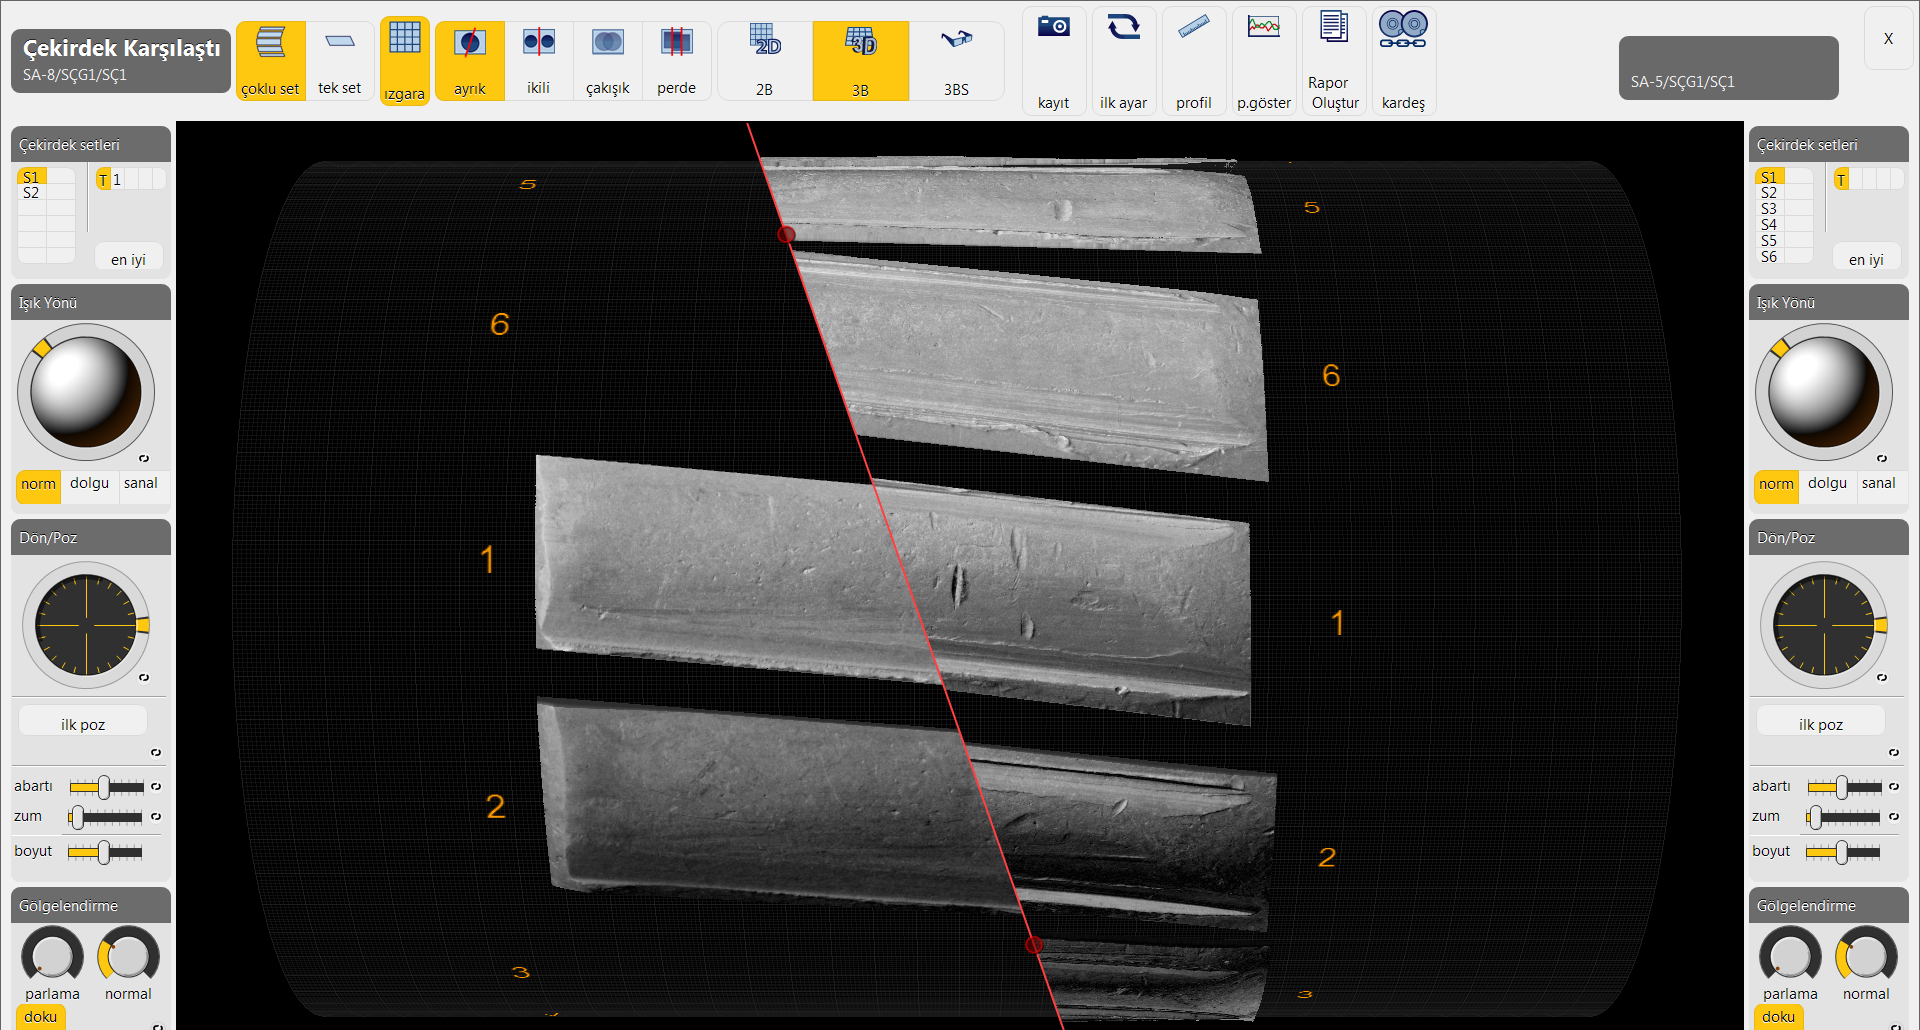This screenshot has height=1030, width=1920.
Task: Click the left abartı slider
Action: pos(105,787)
